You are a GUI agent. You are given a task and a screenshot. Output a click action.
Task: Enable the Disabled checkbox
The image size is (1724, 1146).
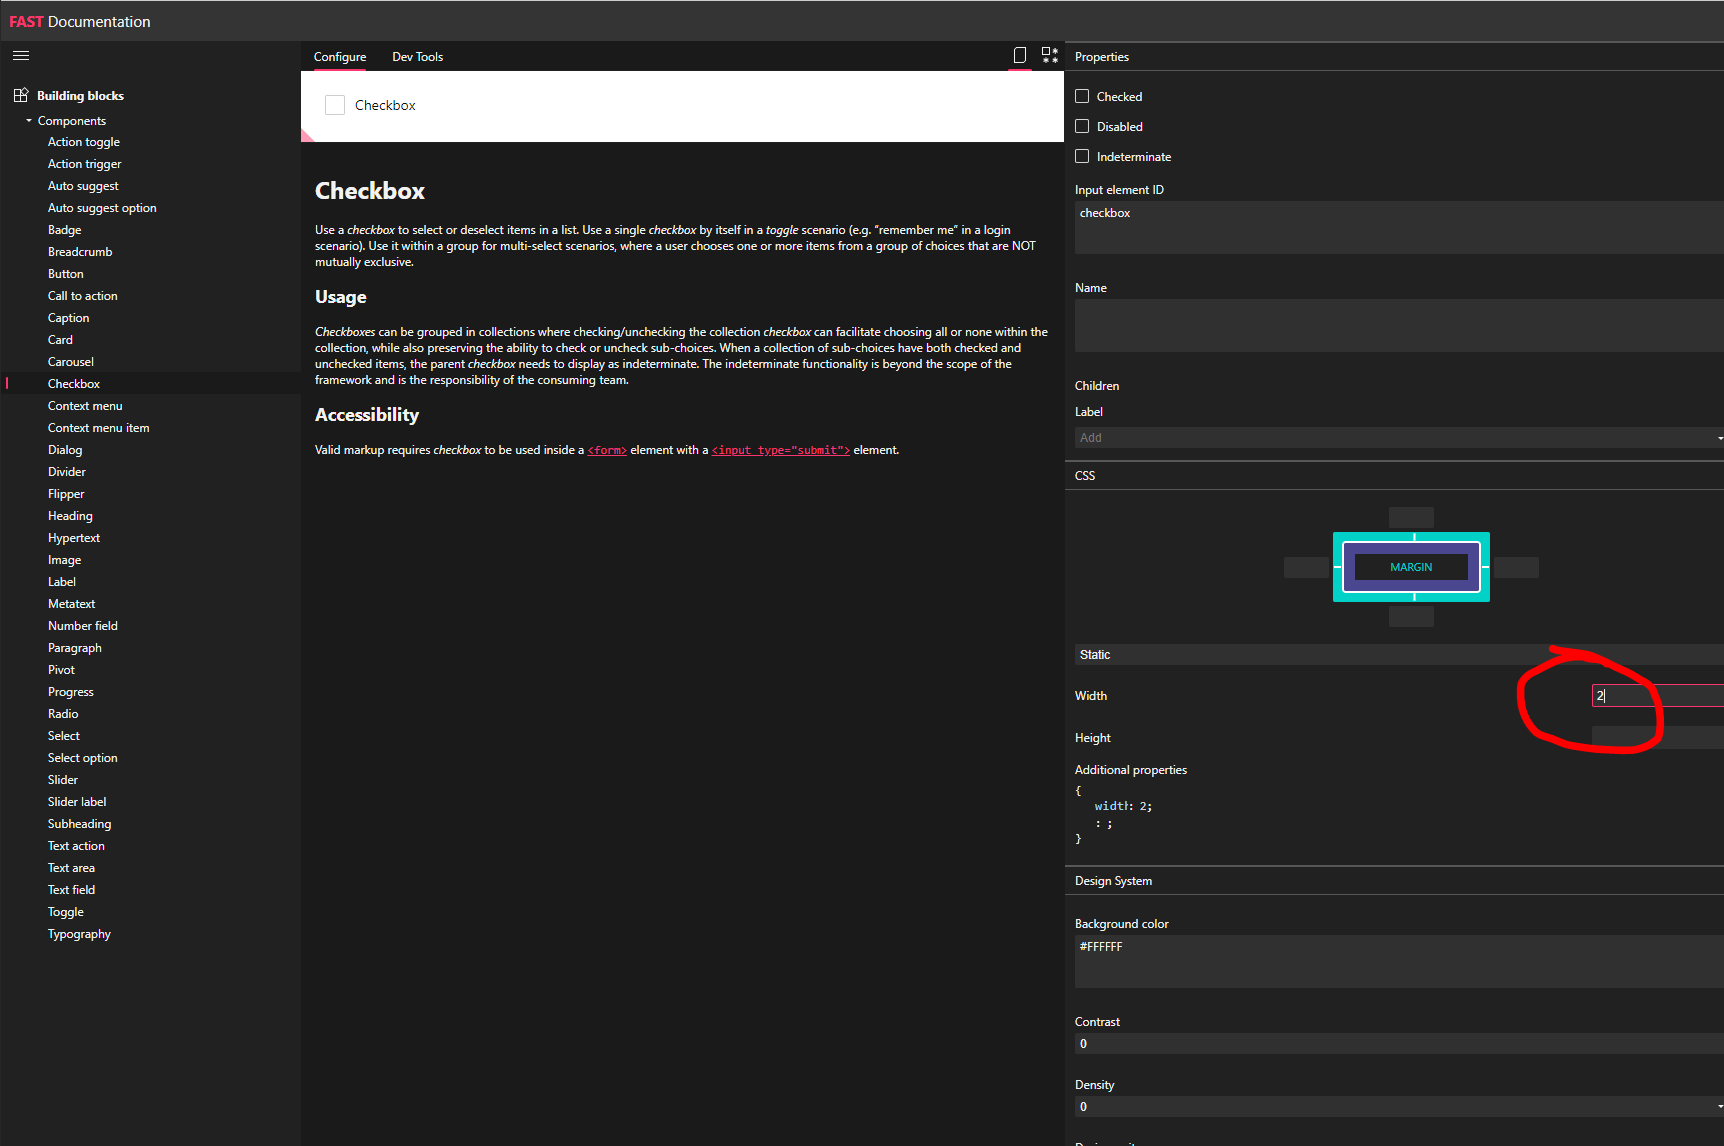1081,126
